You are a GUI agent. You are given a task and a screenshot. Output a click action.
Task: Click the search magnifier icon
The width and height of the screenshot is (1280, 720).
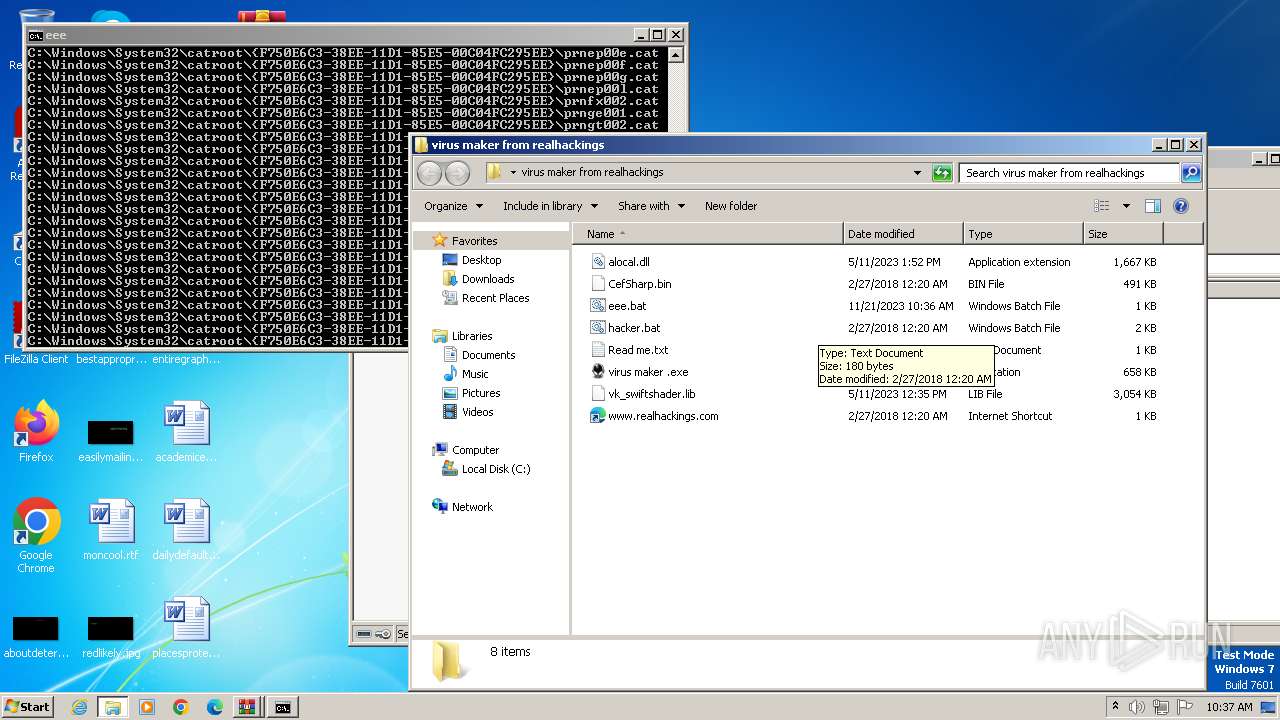coord(1190,173)
